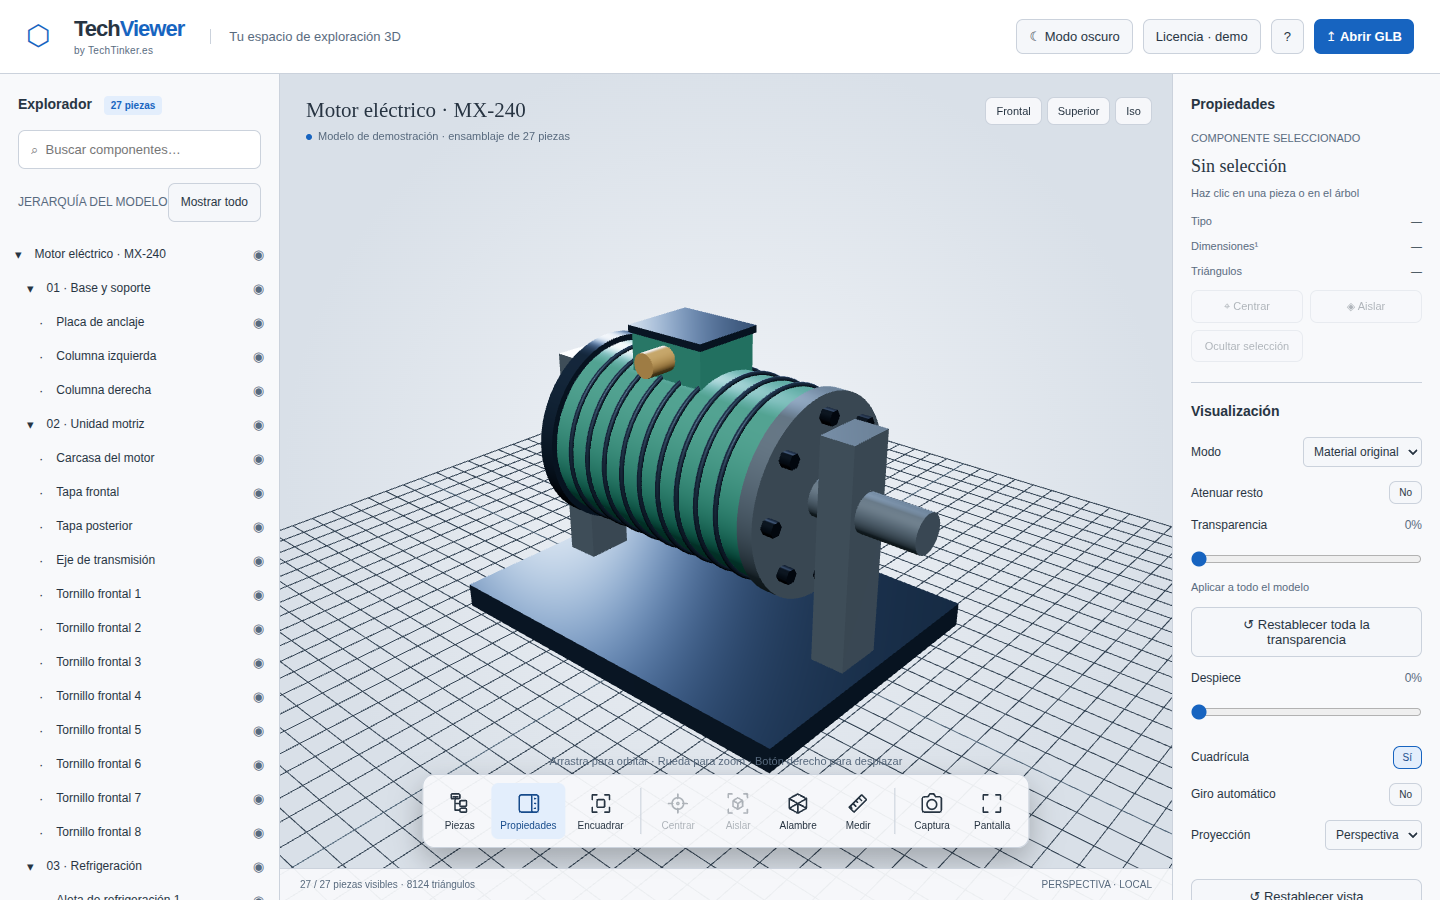Switch to Iso view
The height and width of the screenshot is (900, 1440).
[1133, 111]
